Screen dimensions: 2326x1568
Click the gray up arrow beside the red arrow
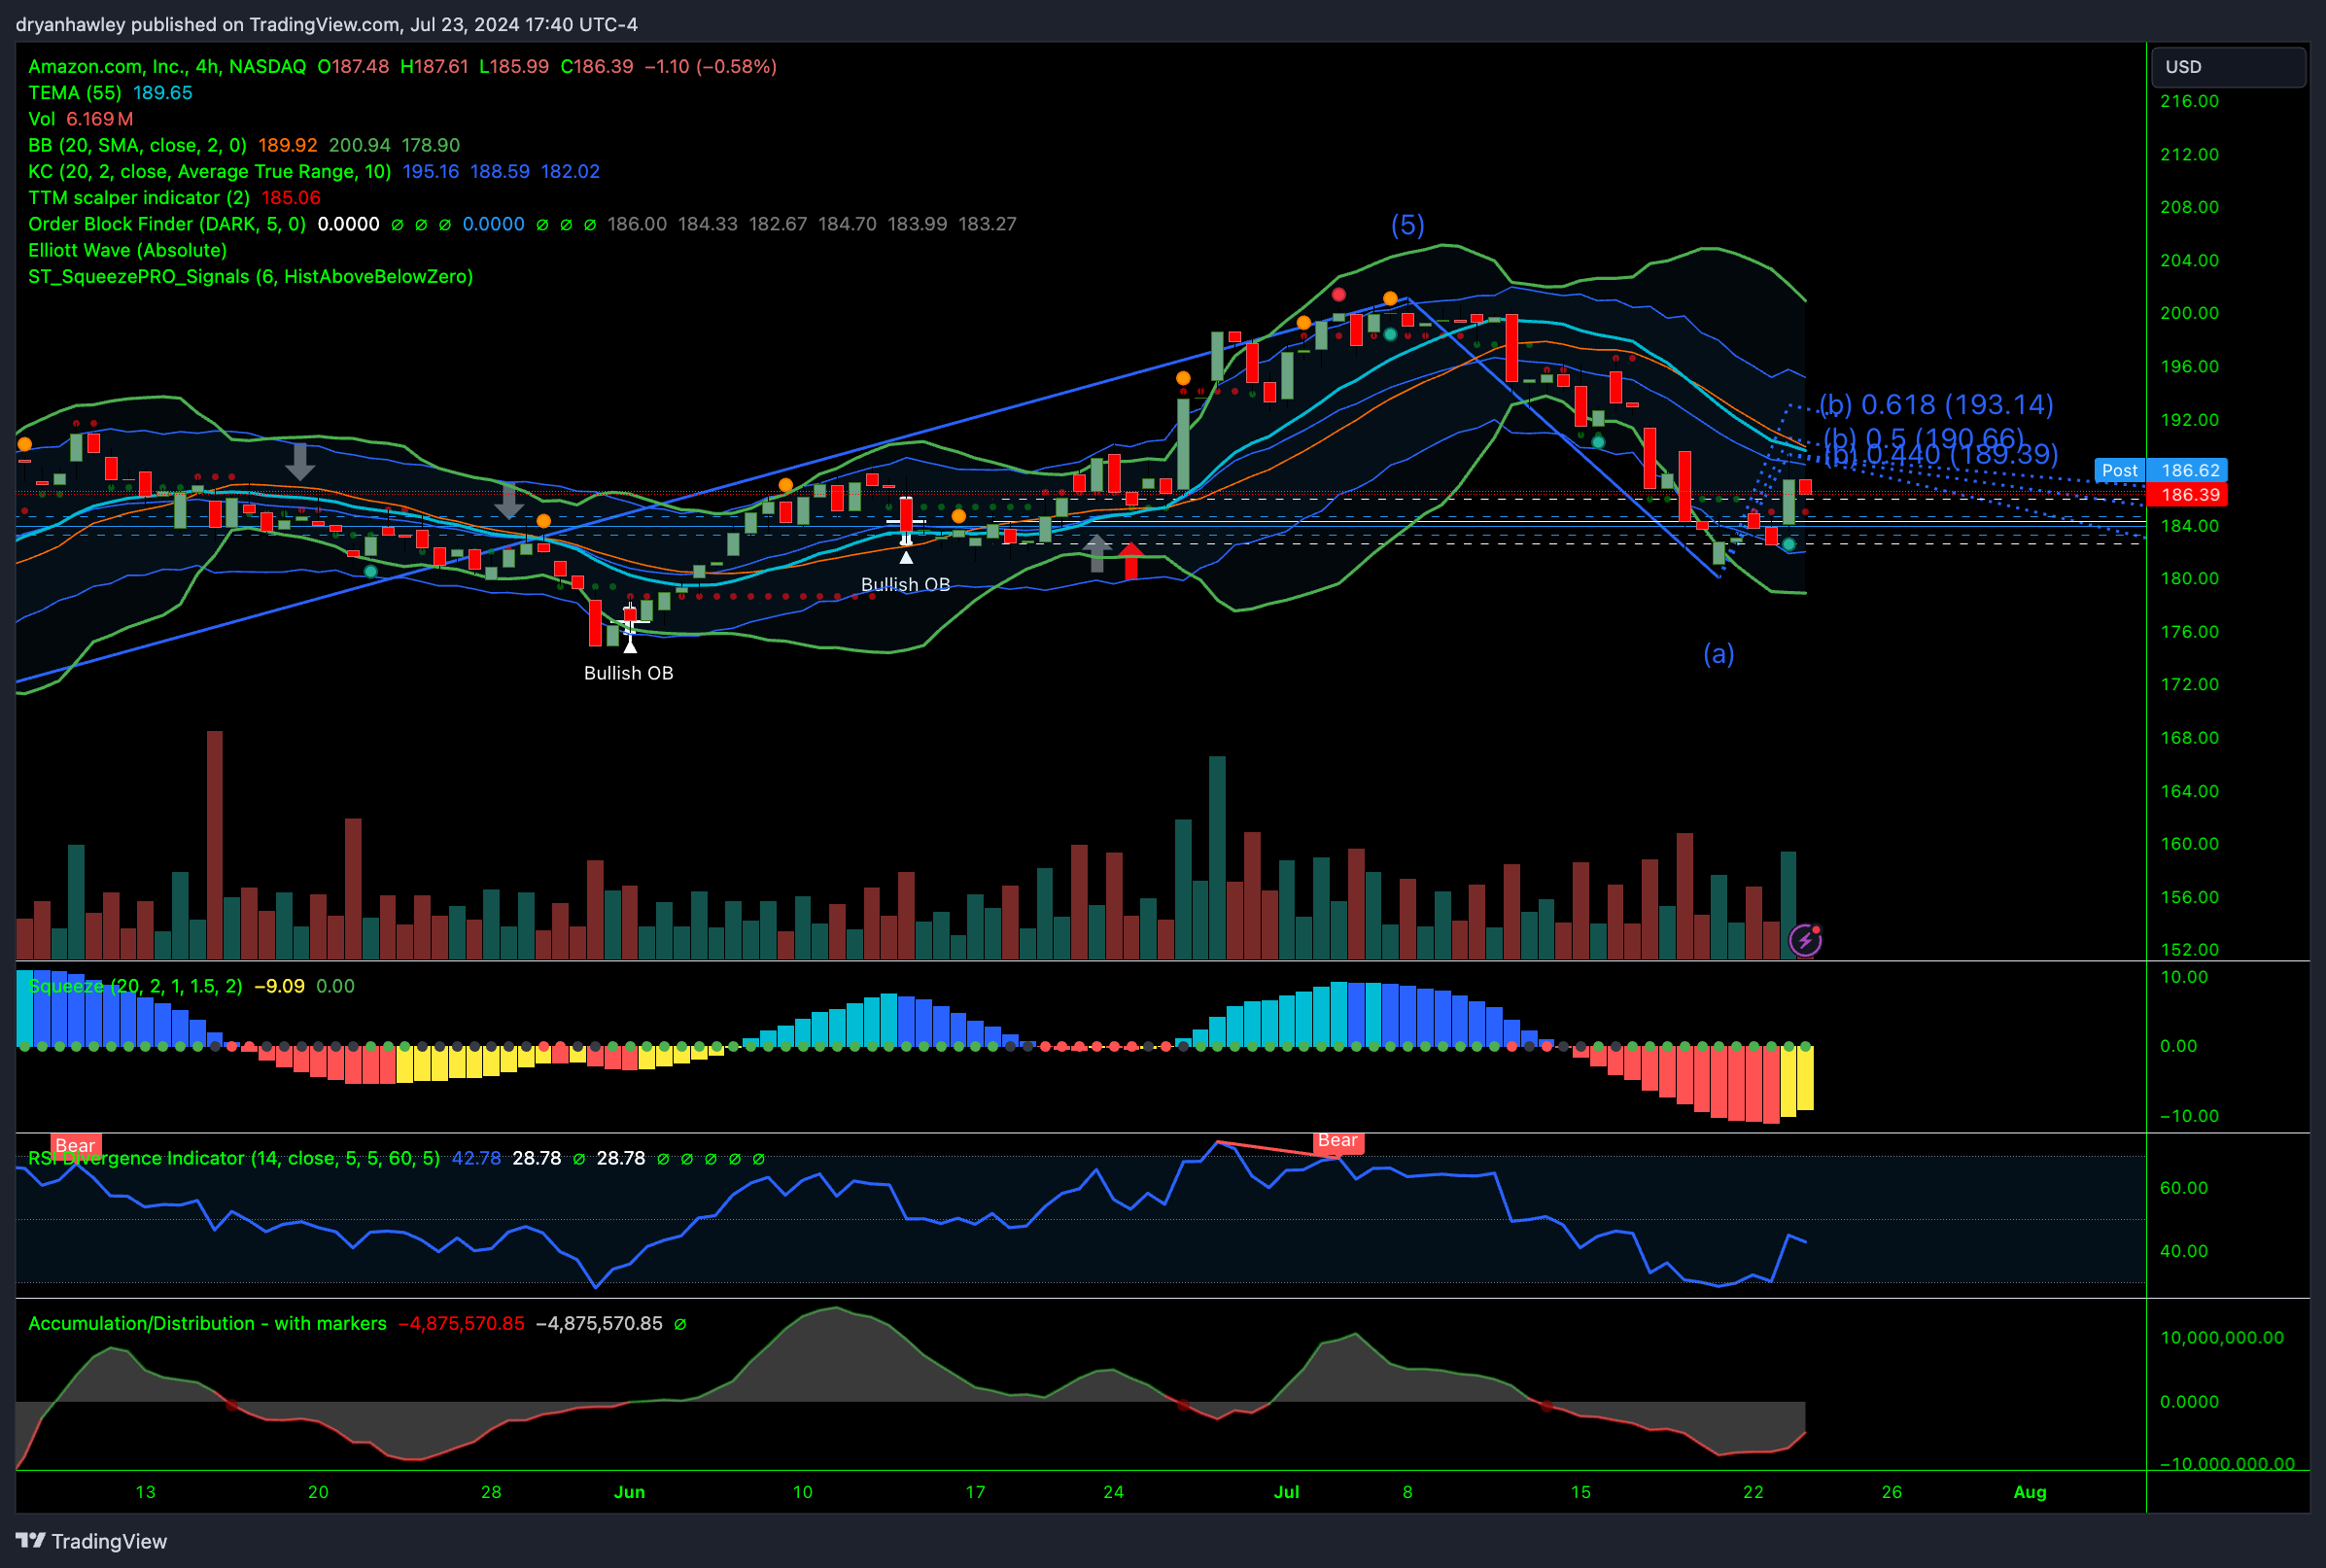[1097, 553]
